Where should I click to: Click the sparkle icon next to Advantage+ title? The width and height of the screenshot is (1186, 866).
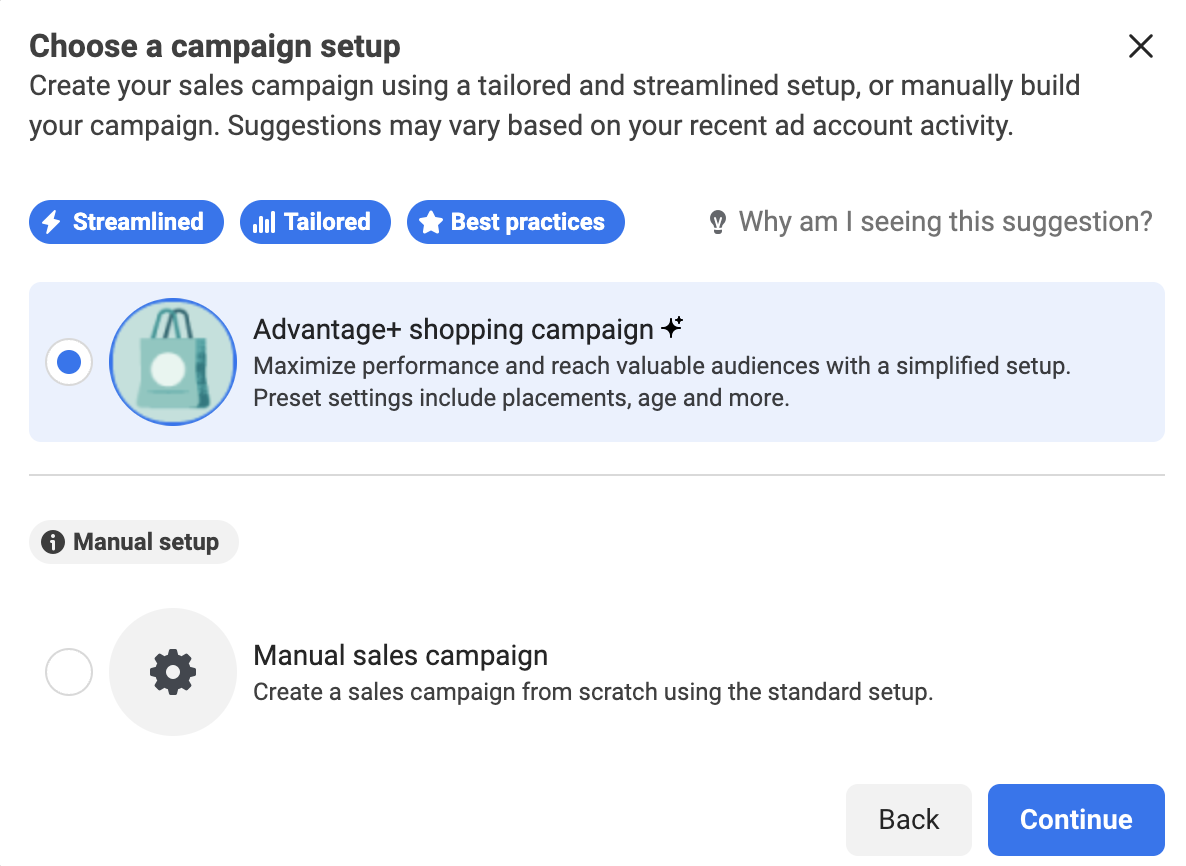click(x=672, y=325)
